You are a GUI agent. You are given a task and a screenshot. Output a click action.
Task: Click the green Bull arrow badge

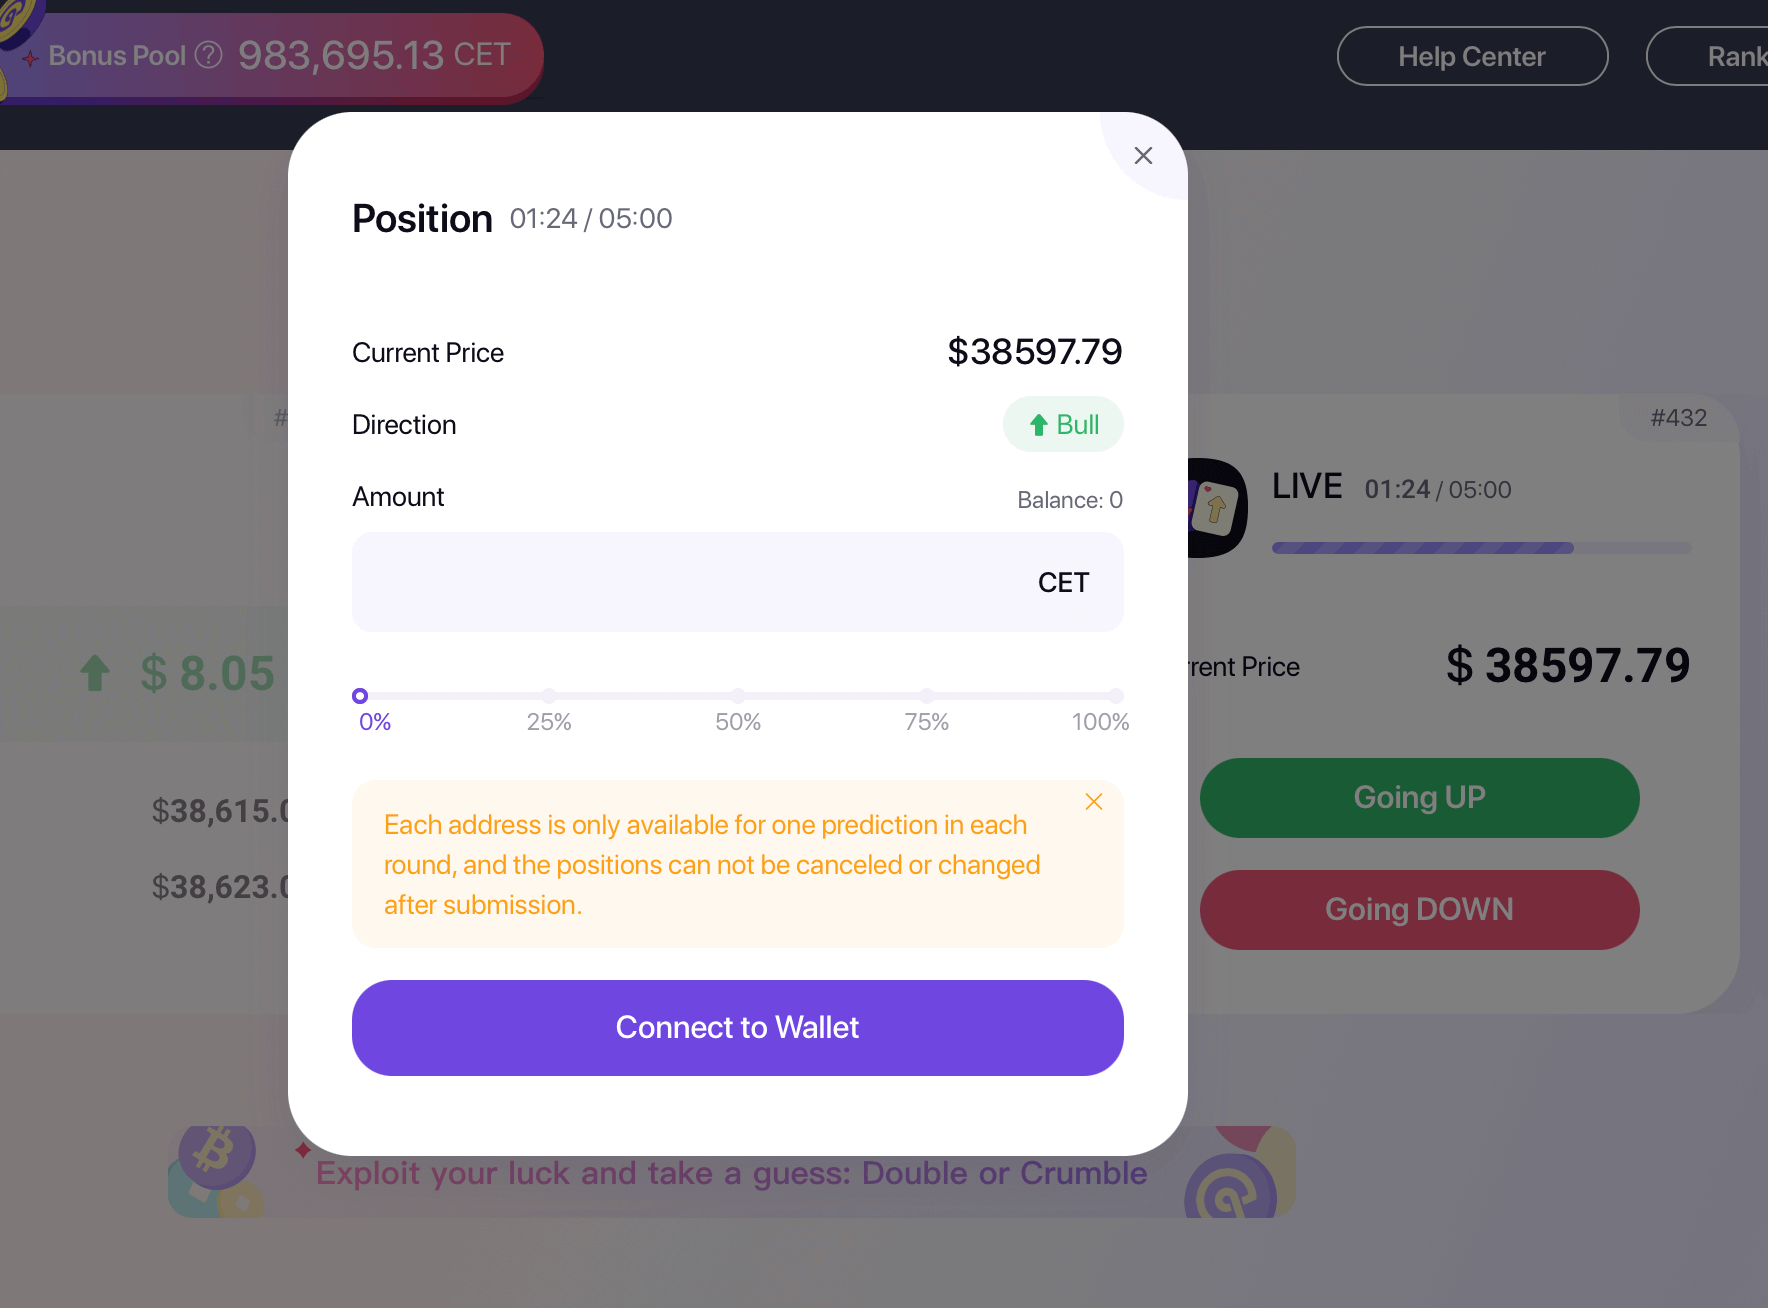coord(1063,425)
